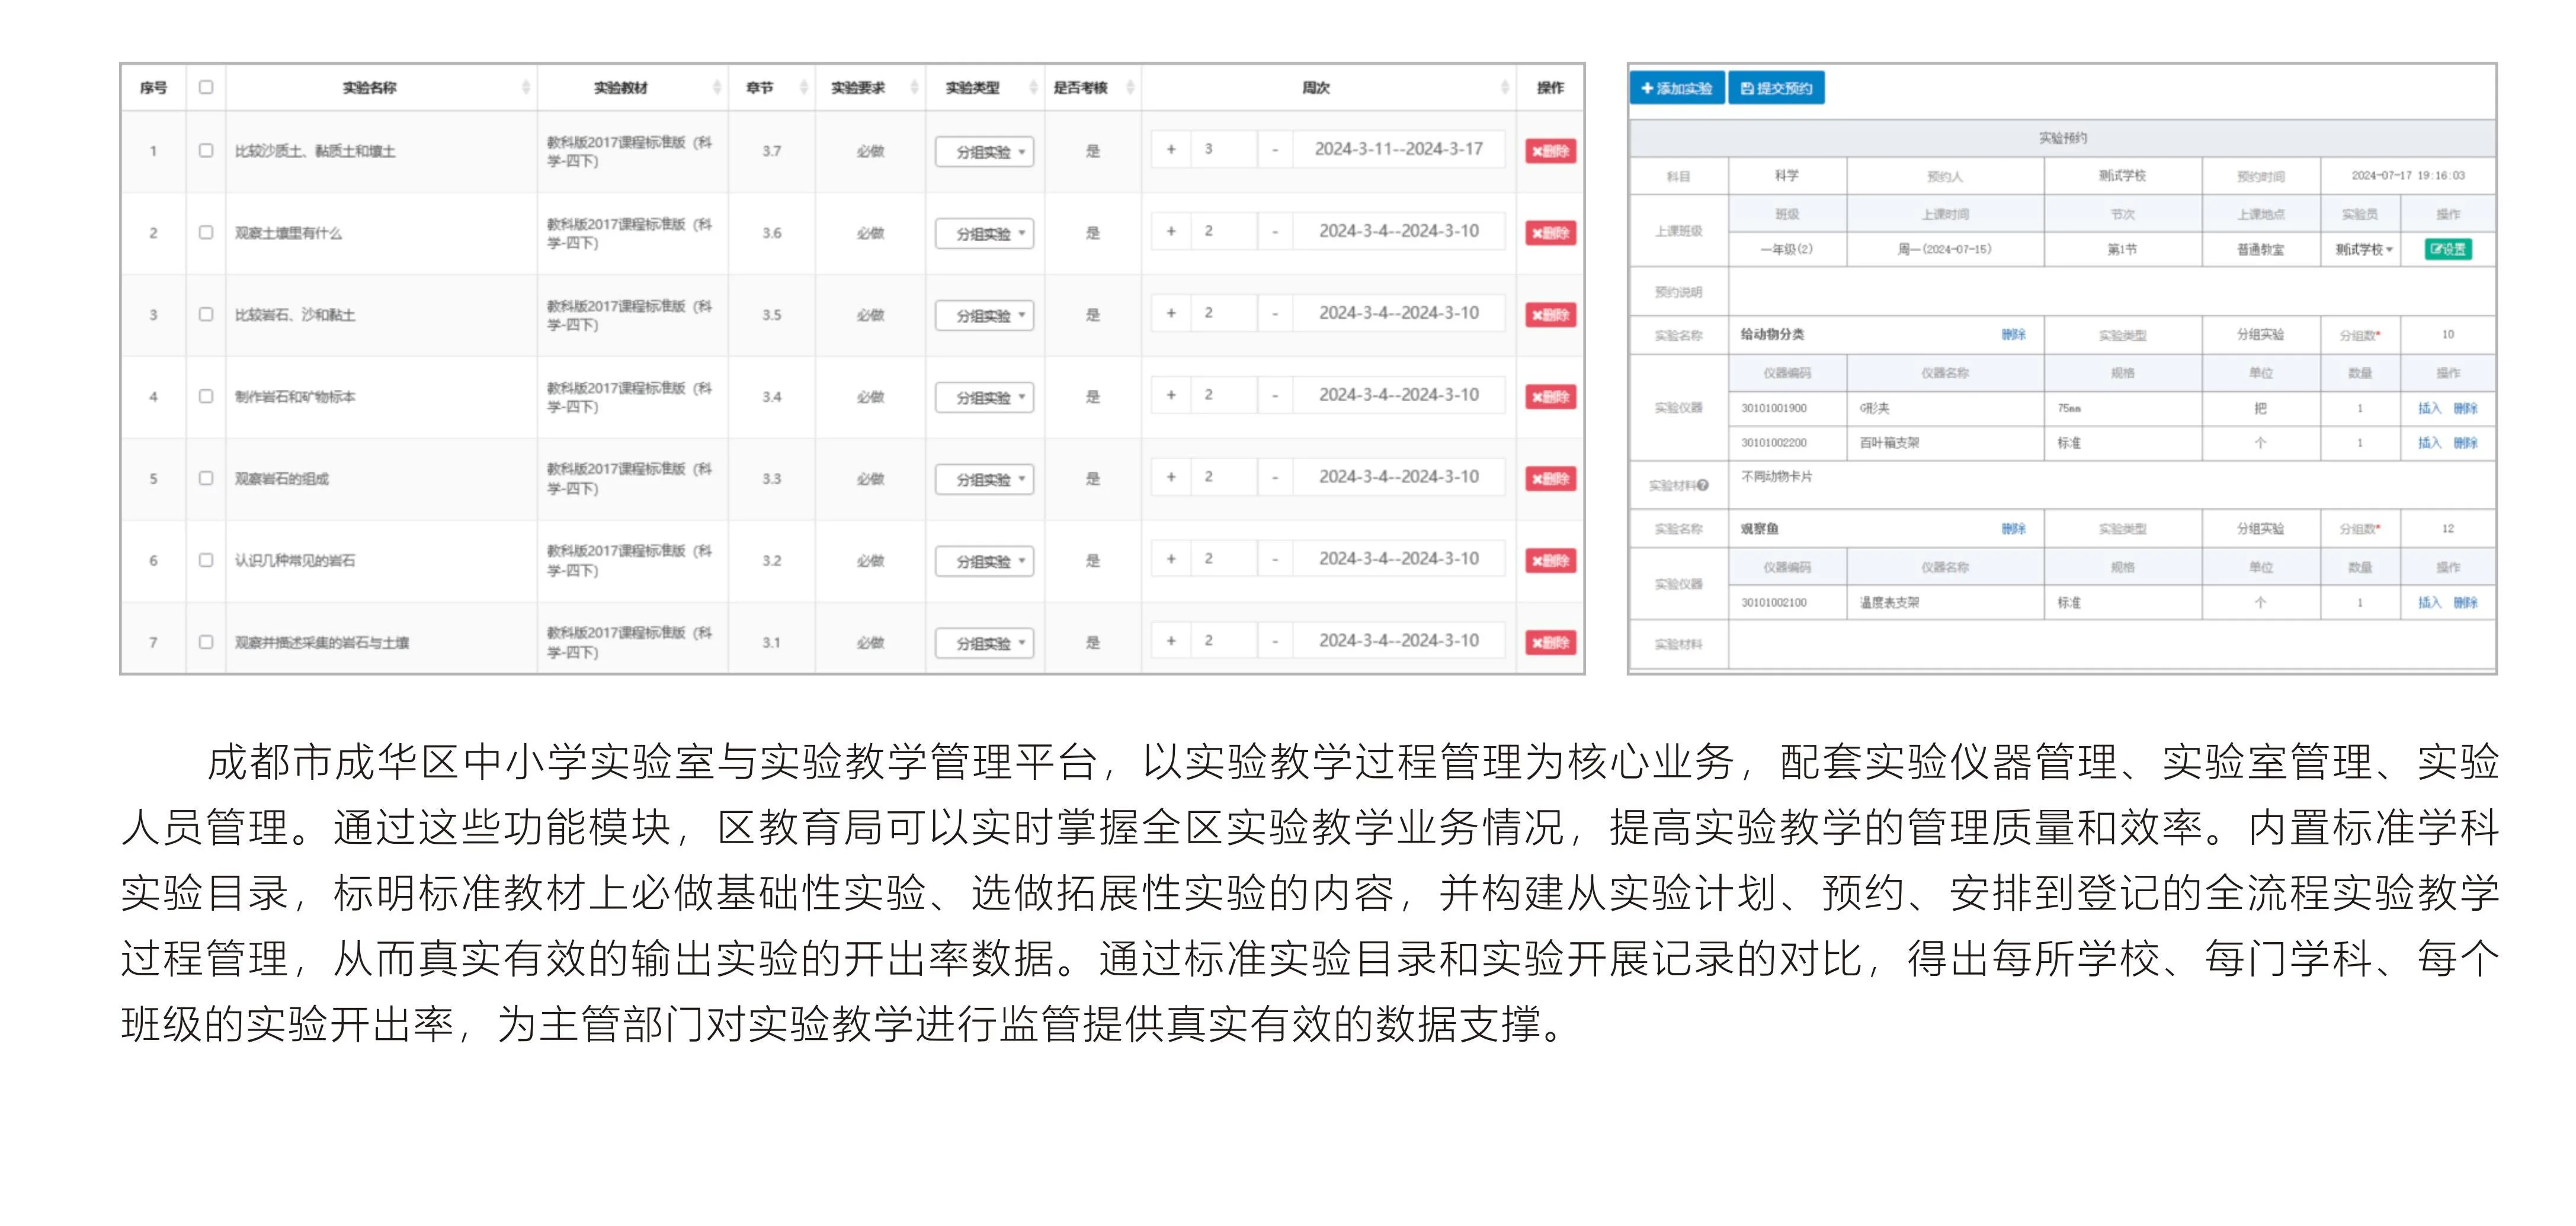Image resolution: width=2576 pixels, height=1226 pixels.
Task: Expand the 测试学校 实验员 dropdown
Action: click(x=2364, y=249)
